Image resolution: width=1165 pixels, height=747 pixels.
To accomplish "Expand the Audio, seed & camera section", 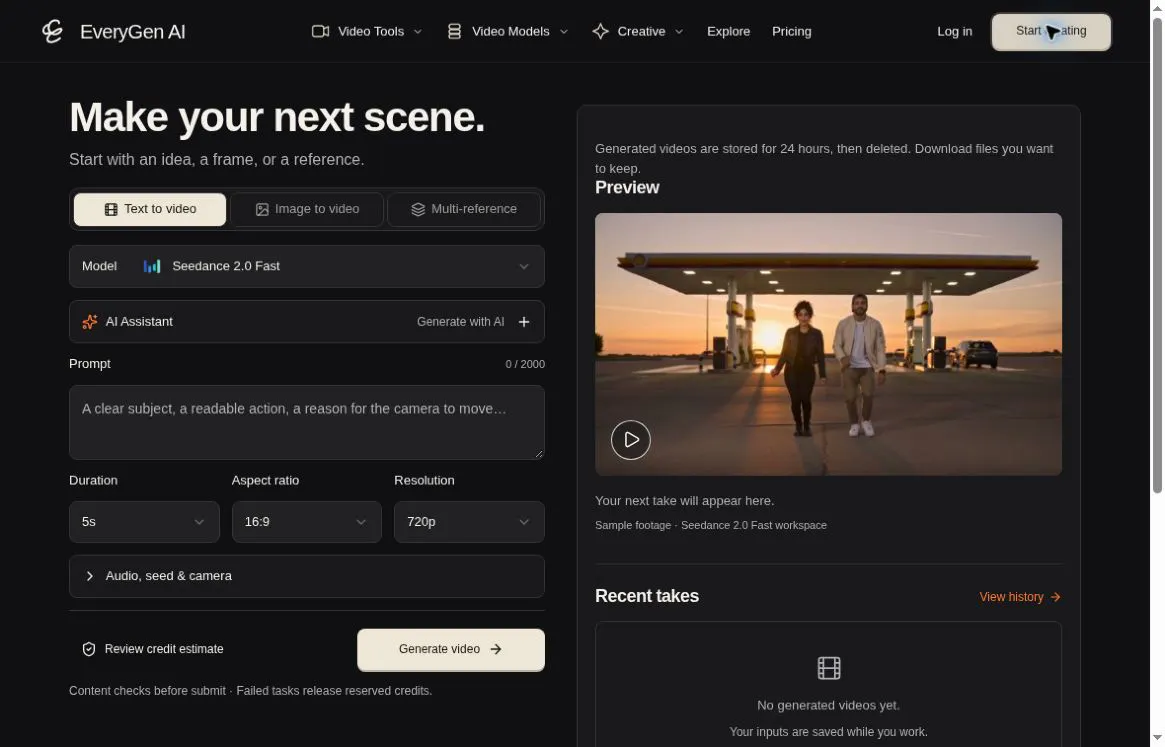I will (x=307, y=576).
